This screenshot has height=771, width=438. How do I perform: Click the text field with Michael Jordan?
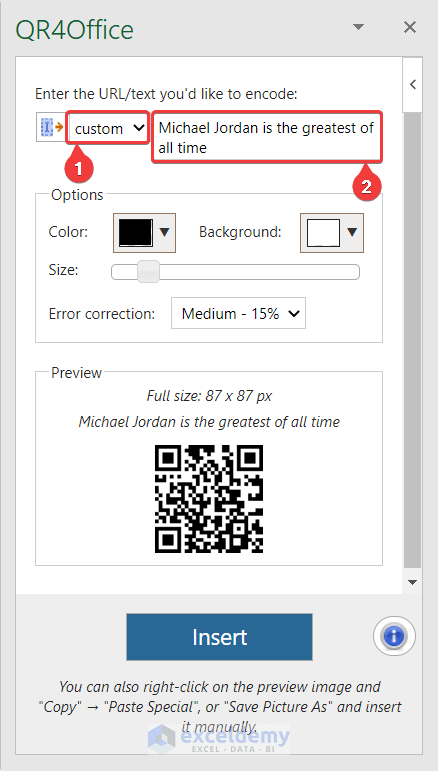click(x=267, y=137)
